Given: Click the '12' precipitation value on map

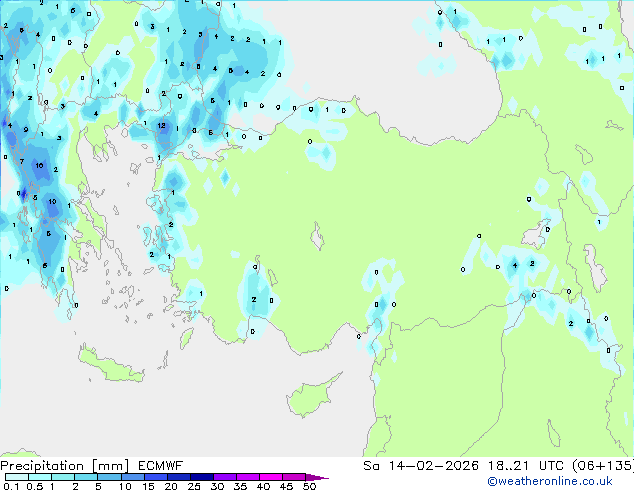Looking at the screenshot, I should 161,126.
